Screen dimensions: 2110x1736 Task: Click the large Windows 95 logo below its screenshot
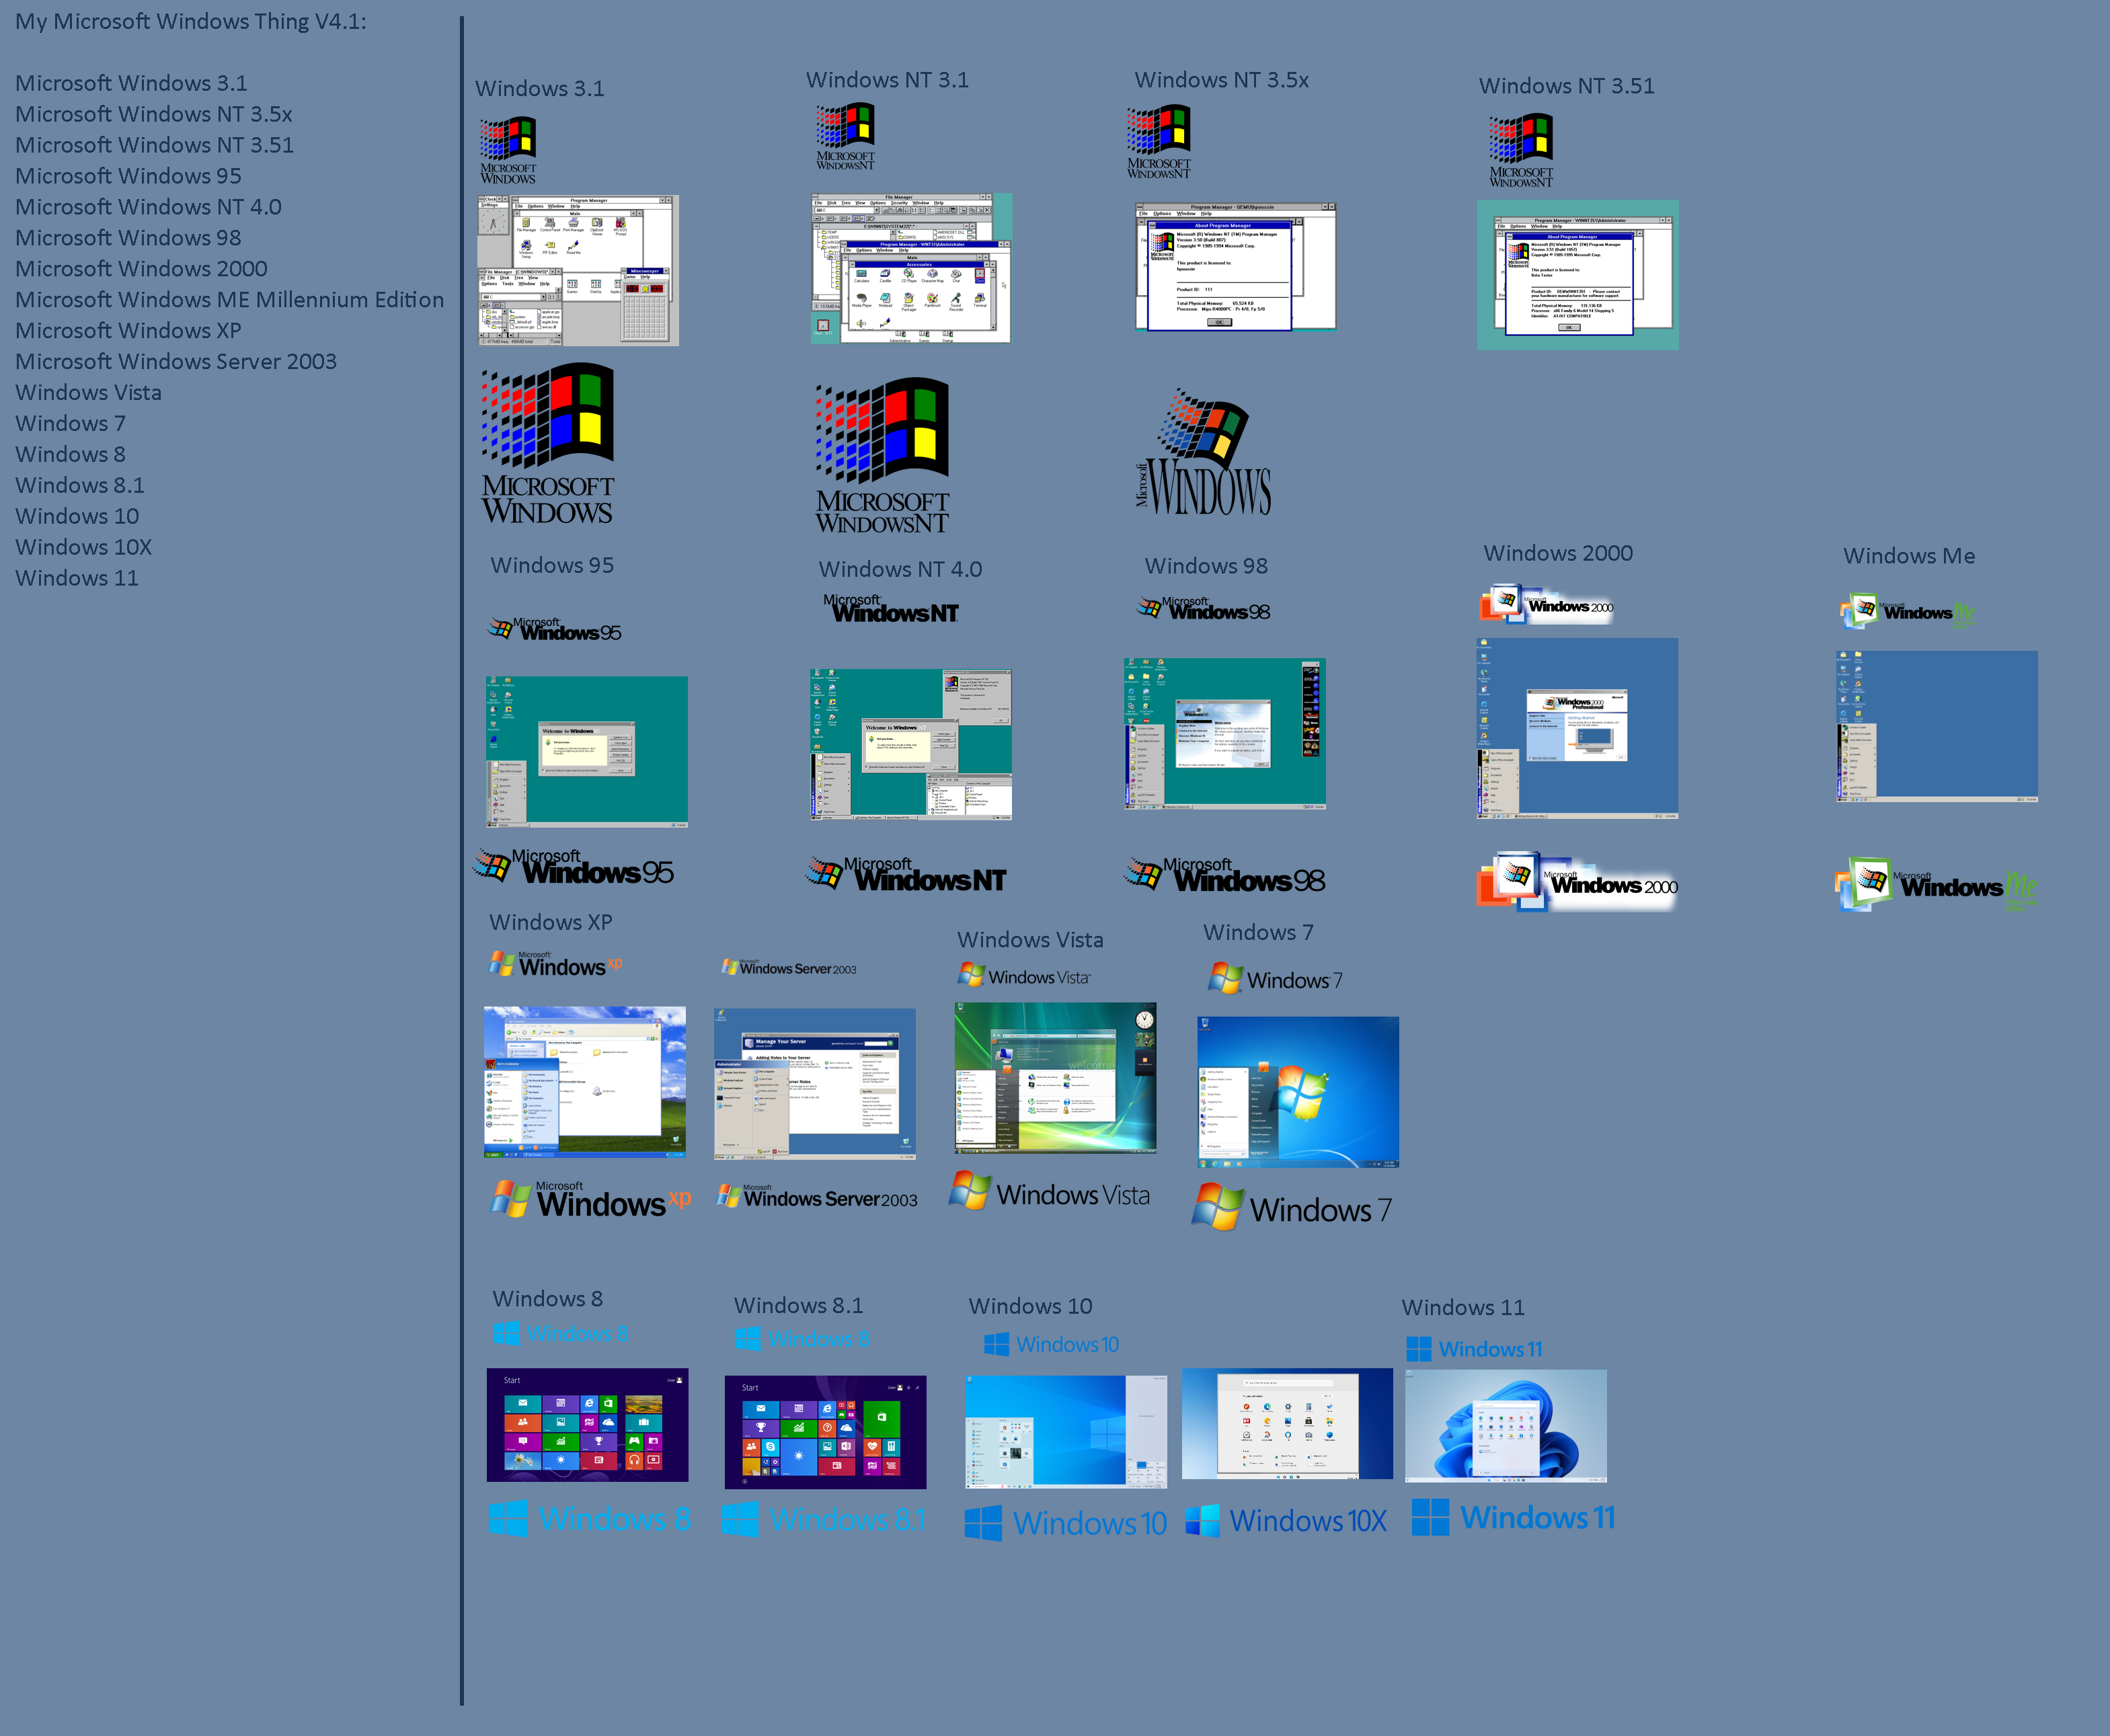pyautogui.click(x=574, y=867)
